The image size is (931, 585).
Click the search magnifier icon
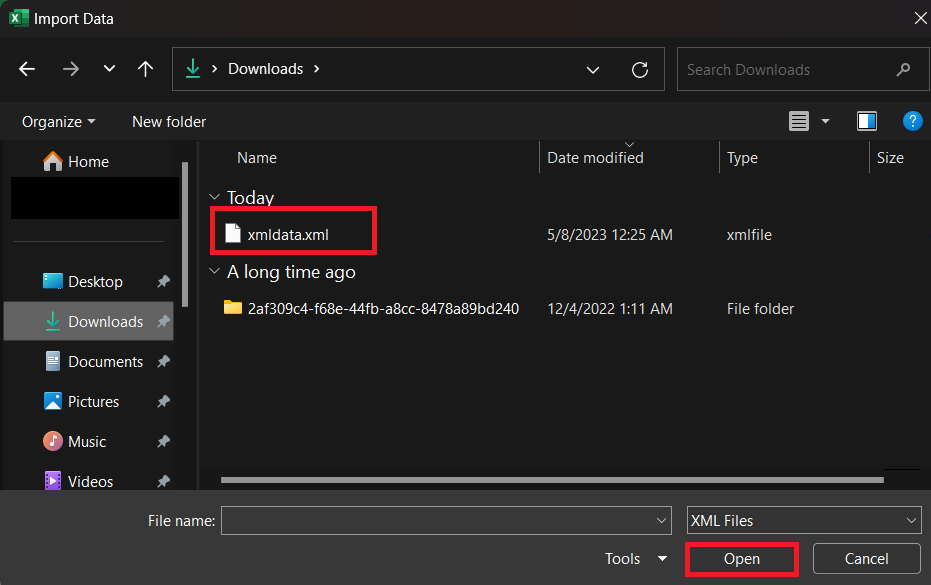click(x=903, y=69)
